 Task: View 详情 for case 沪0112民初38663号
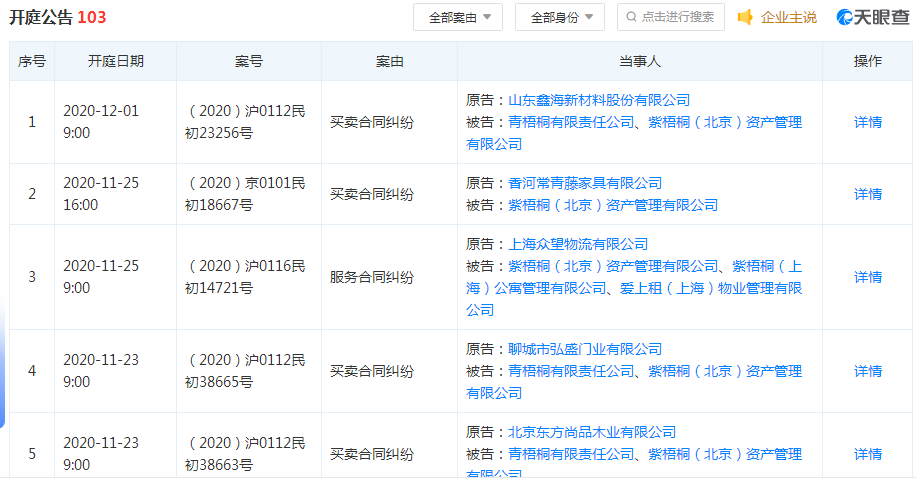(868, 454)
